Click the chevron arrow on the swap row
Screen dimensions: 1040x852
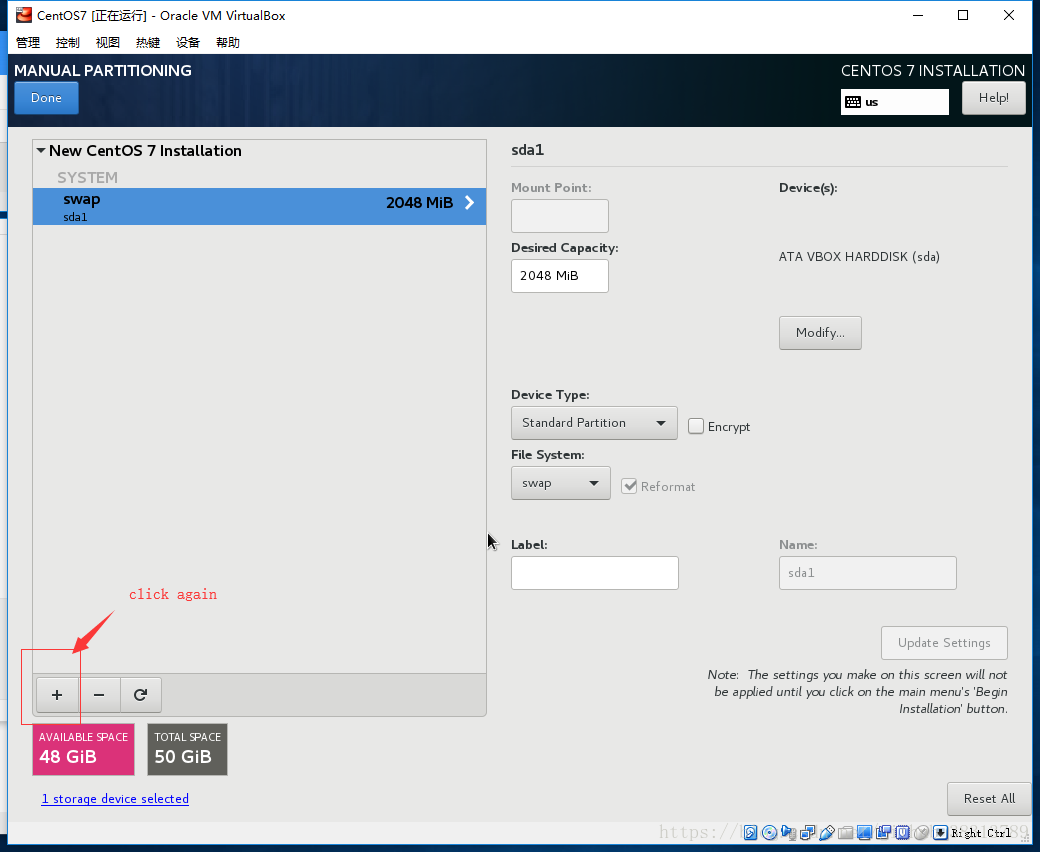[x=469, y=203]
